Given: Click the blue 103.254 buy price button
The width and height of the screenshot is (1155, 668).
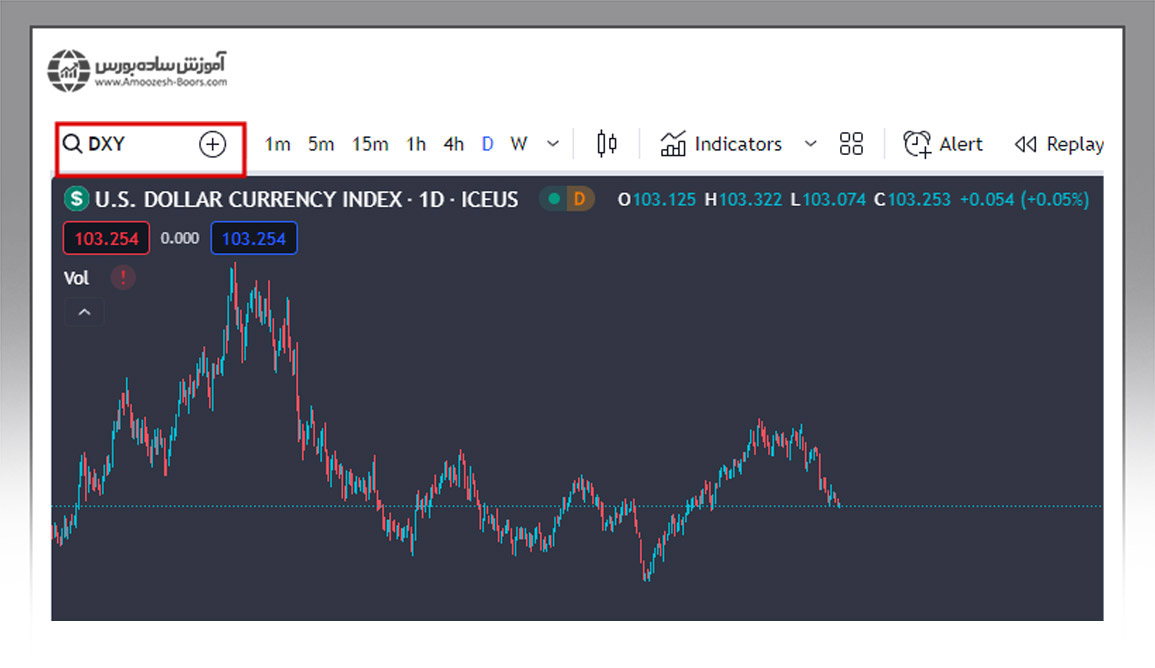Looking at the screenshot, I should 253,239.
